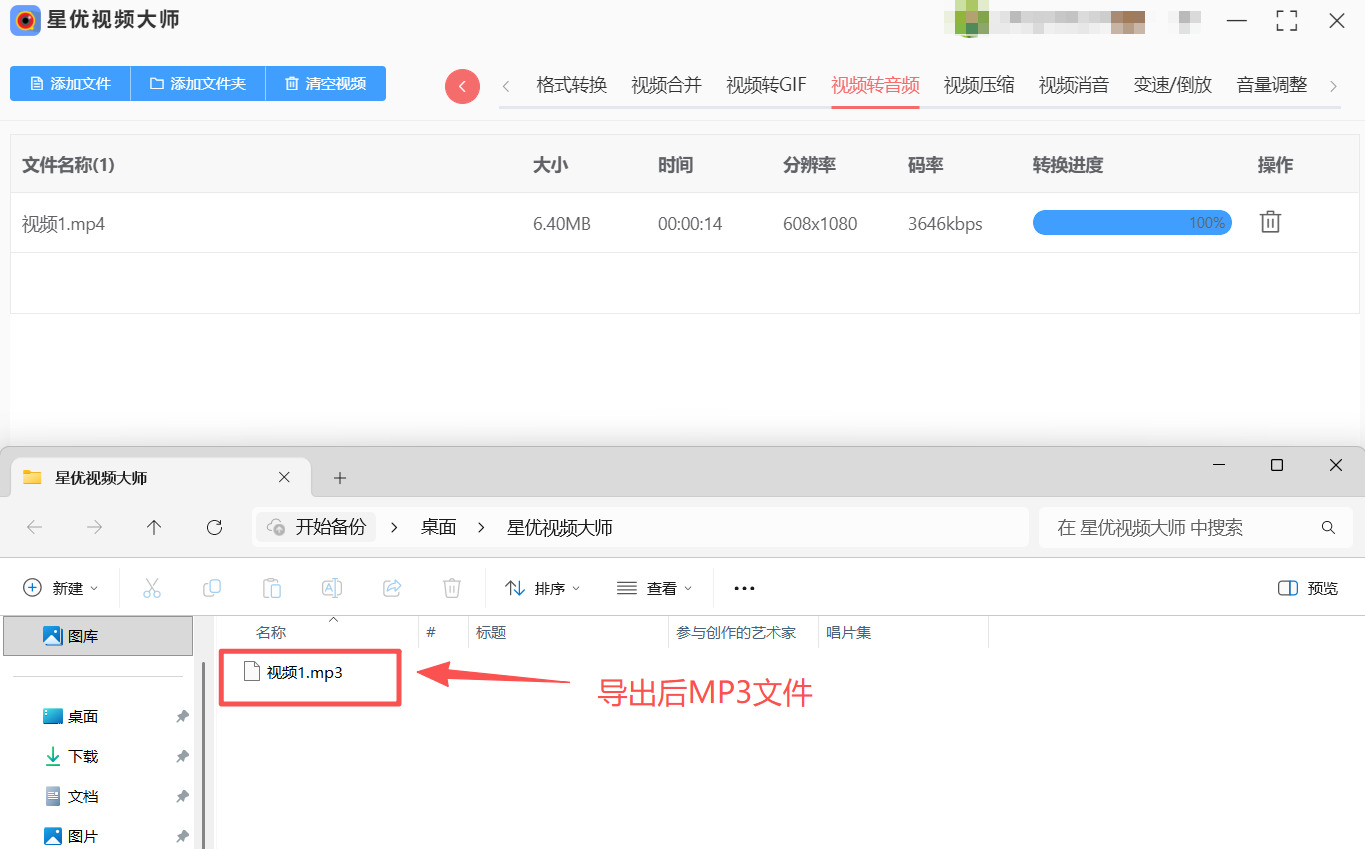1365x849 pixels.
Task: Unpin 文档 using its pin icon
Action: tap(182, 796)
